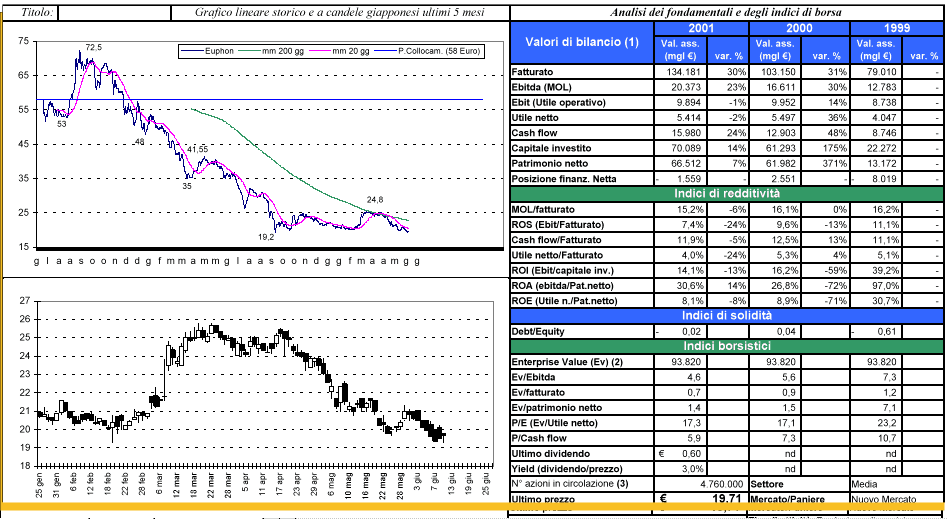Select the historical line chart plot area
The image size is (947, 519).
269,144
